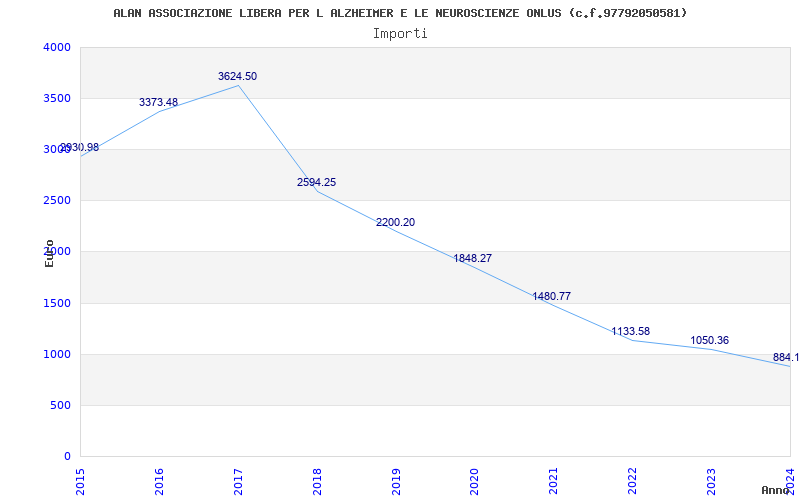Click the 4000 y-axis tick label

[57, 47]
